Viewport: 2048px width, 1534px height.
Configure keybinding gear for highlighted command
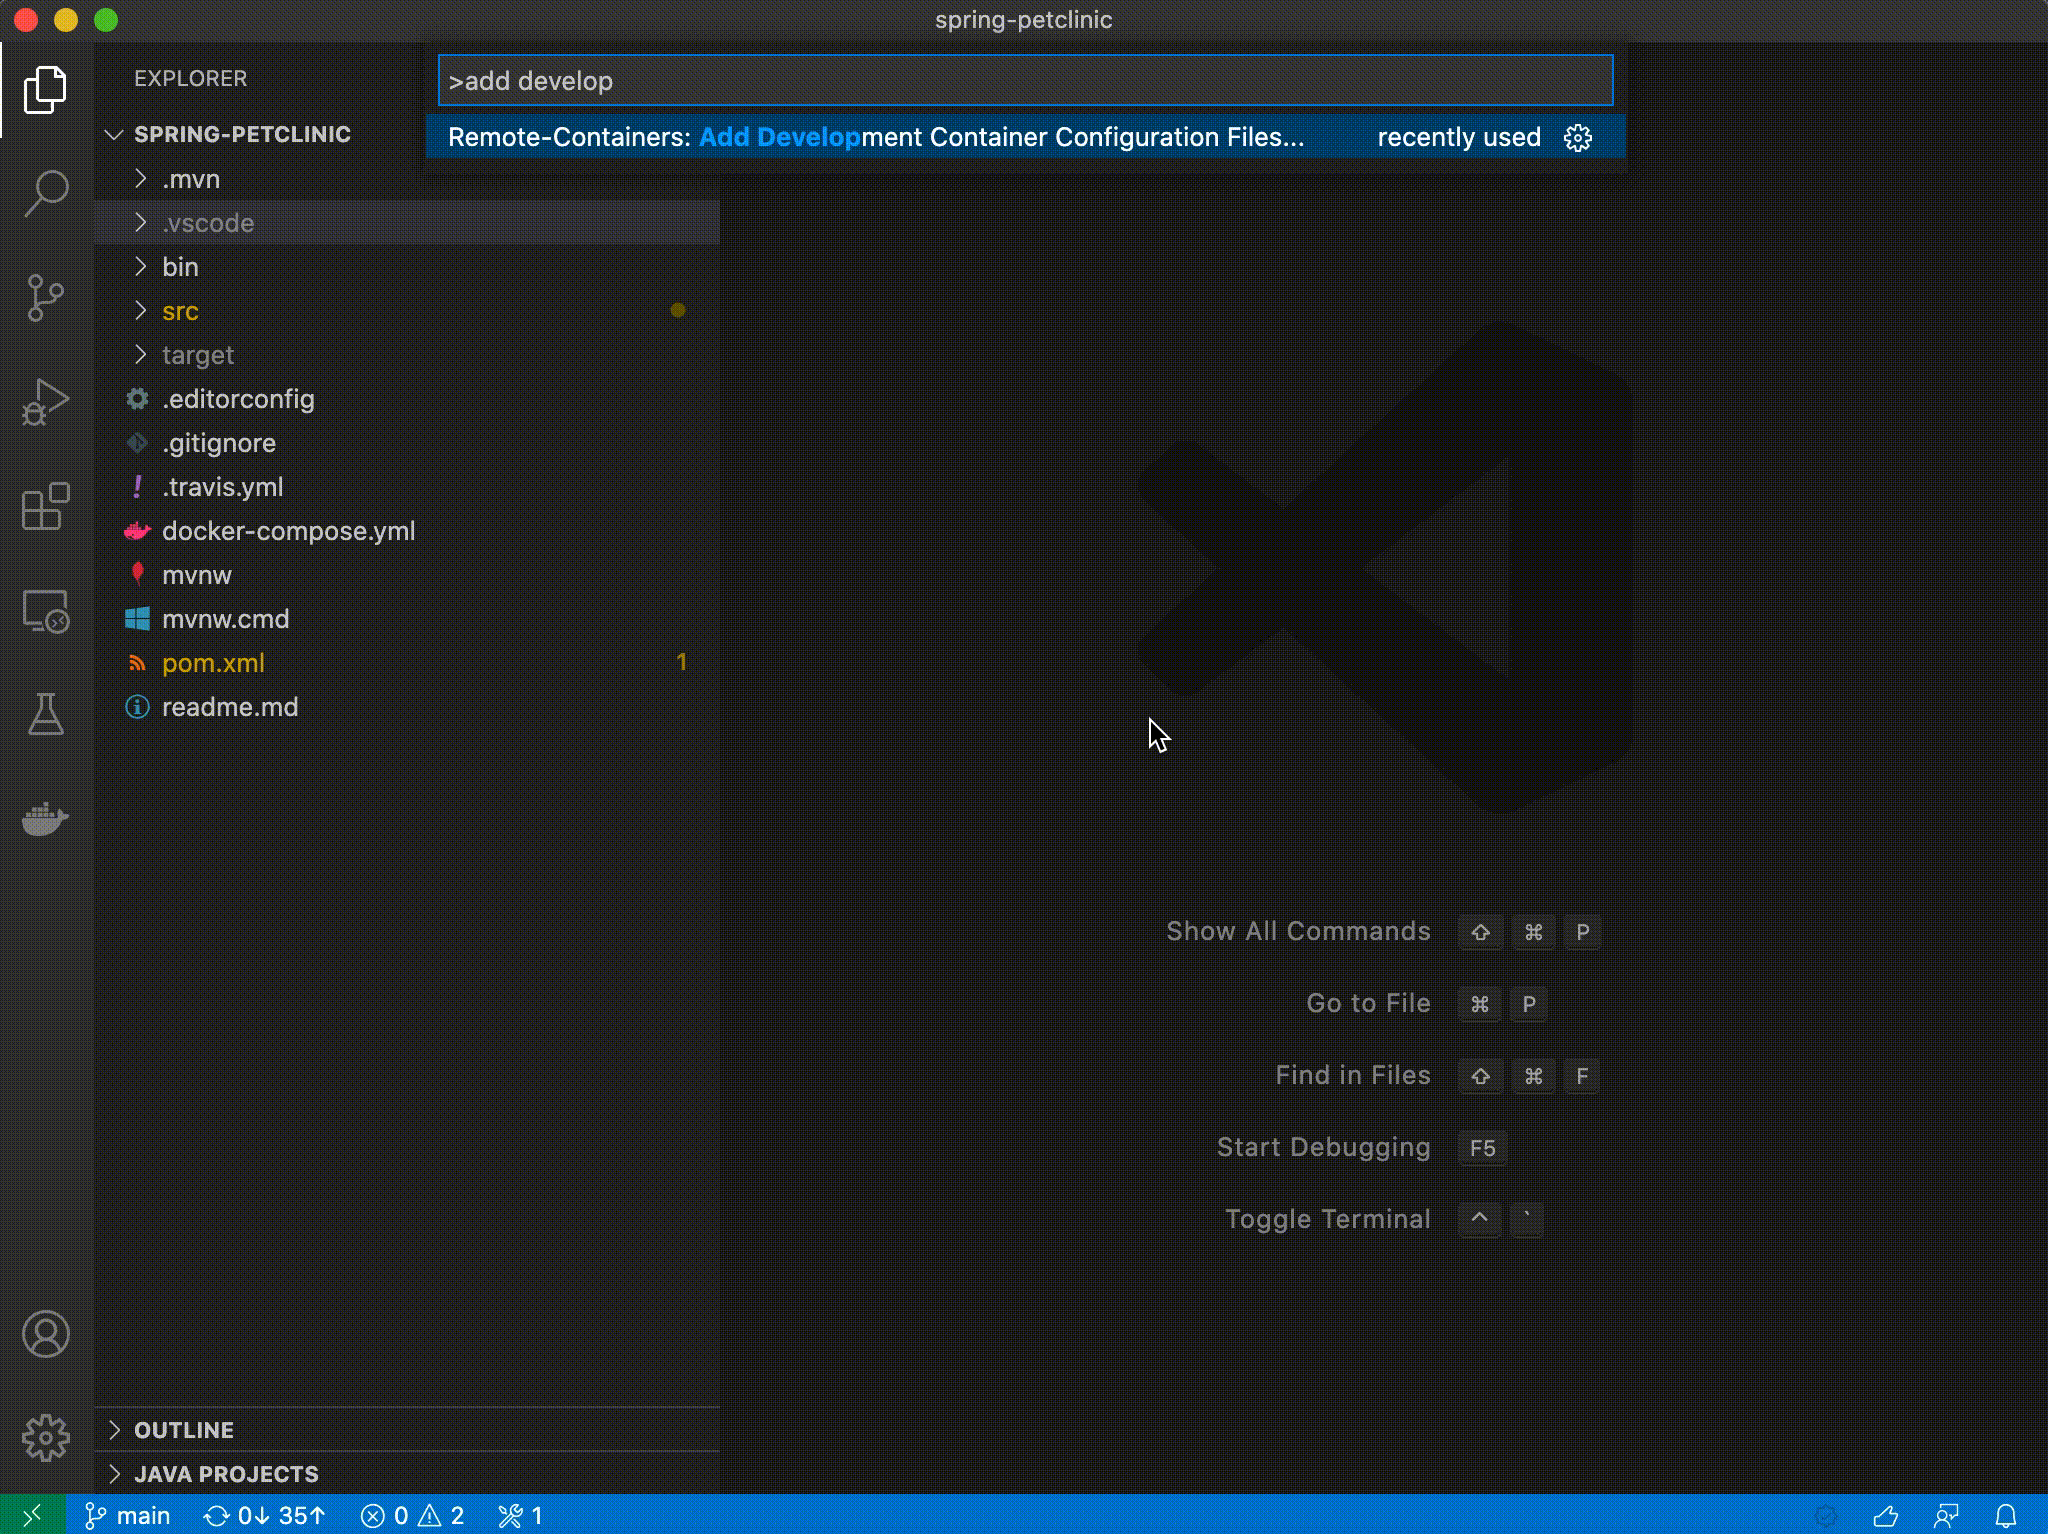click(1578, 138)
